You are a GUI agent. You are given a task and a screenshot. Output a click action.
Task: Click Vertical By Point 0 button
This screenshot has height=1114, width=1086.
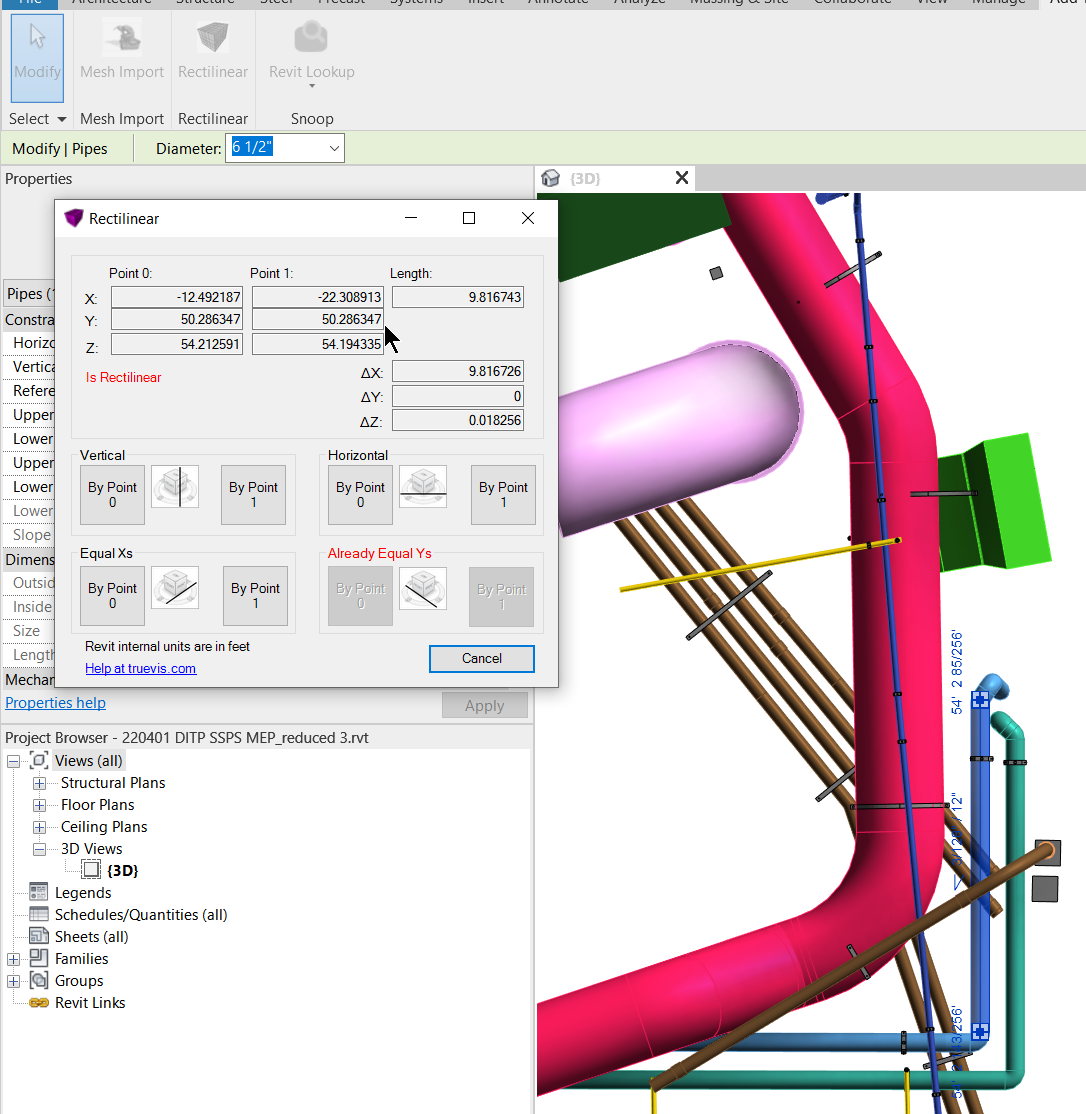[112, 494]
